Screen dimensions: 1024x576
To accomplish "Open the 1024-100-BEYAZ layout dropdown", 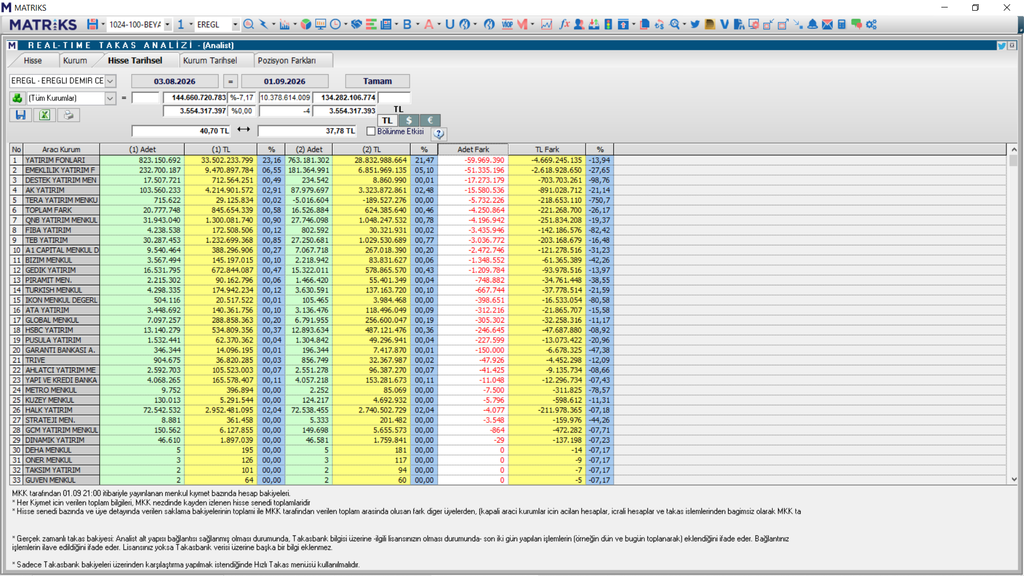I will [x=167, y=24].
